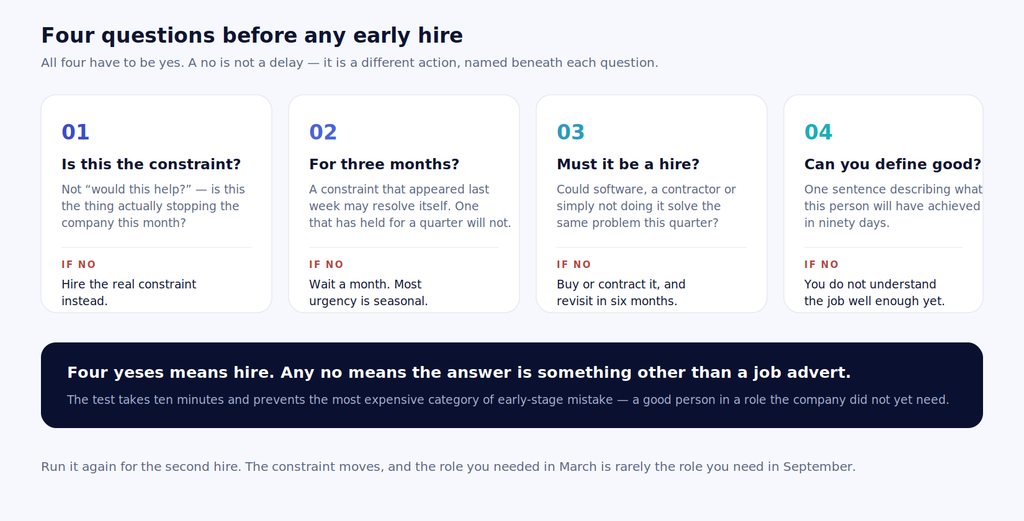Click the 'IF NO' label in card 03
The width and height of the screenshot is (1024, 521).
(573, 264)
